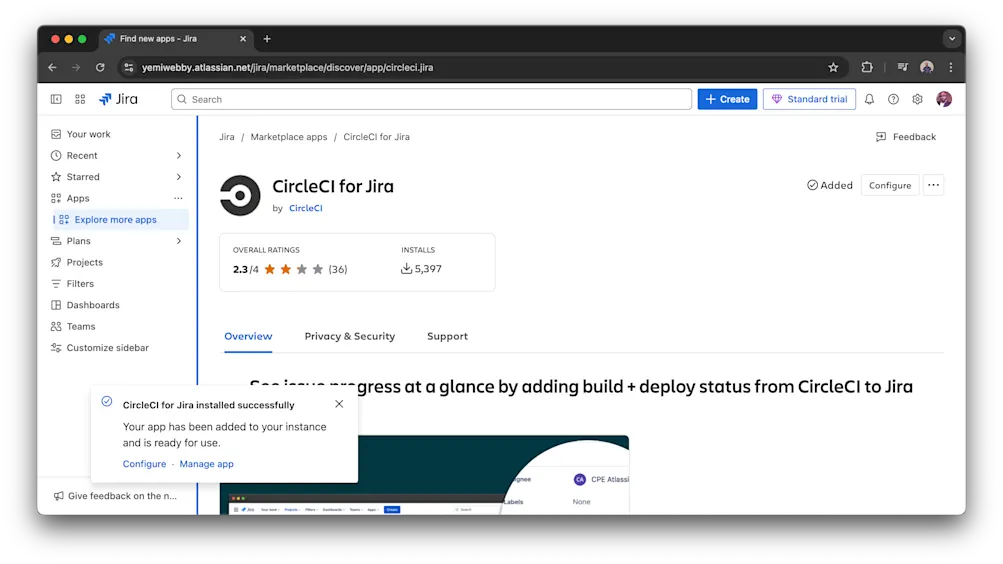The image size is (1003, 564).
Task: Select Explore more apps
Action: point(120,220)
